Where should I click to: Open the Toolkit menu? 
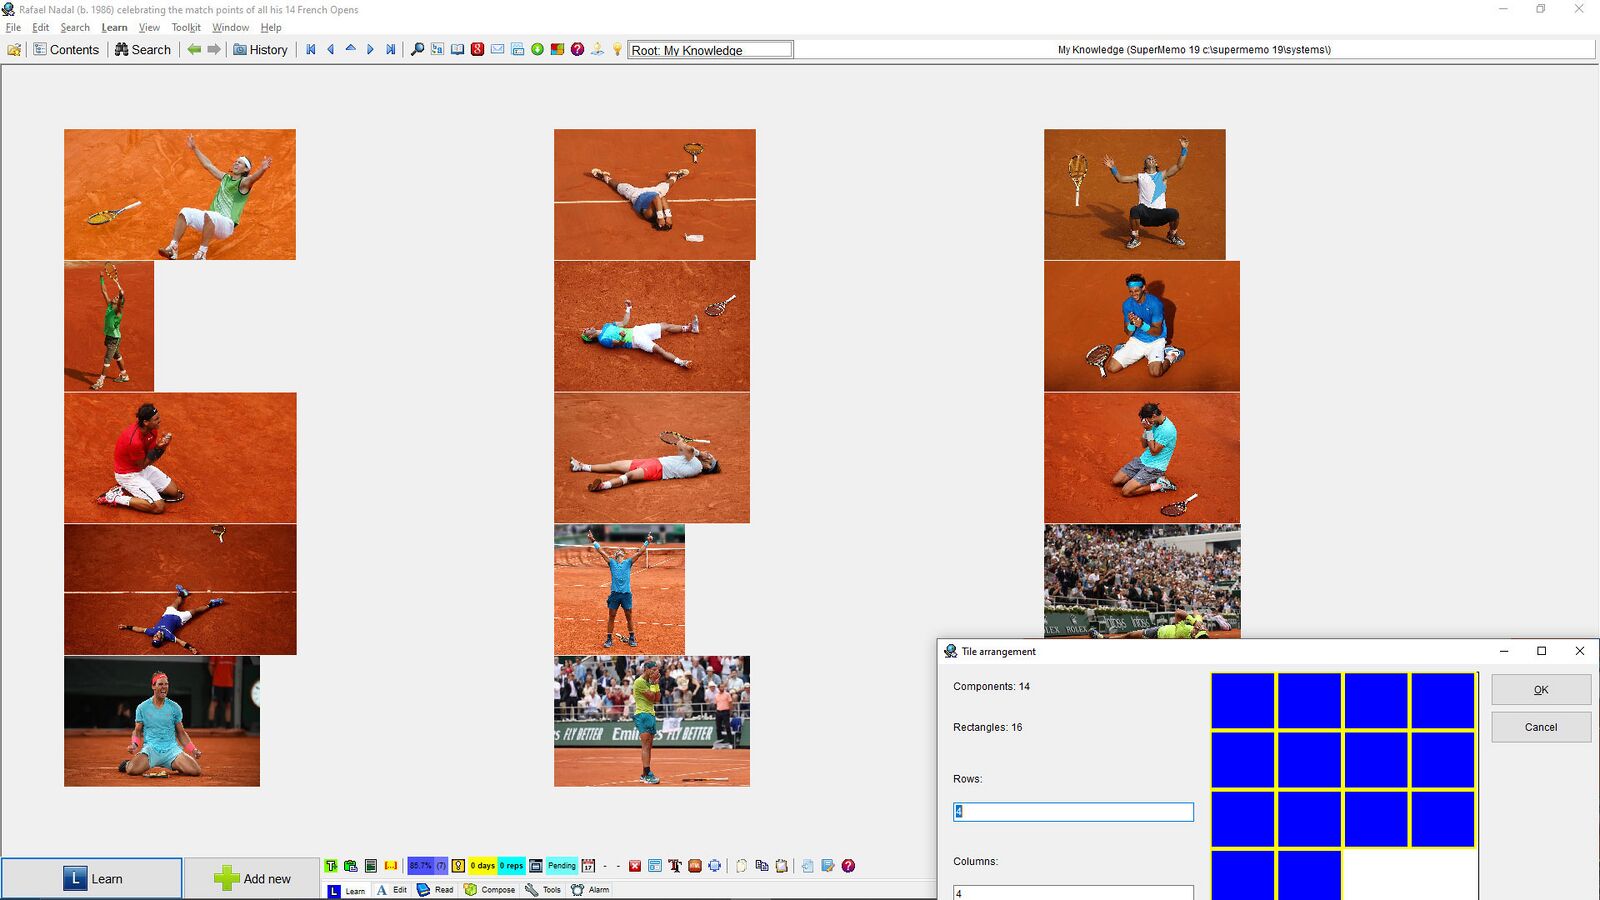[x=186, y=27]
